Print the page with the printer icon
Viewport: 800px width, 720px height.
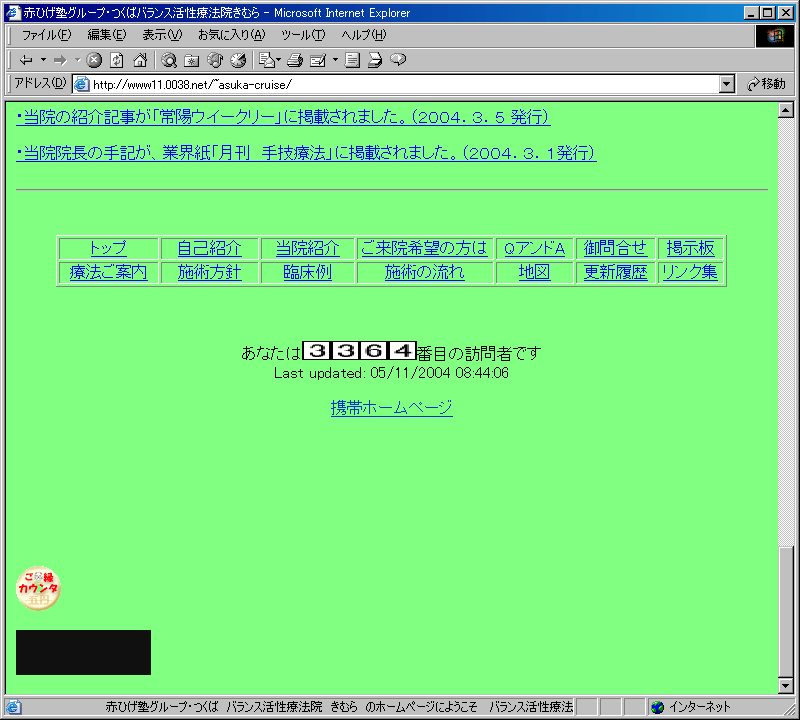(x=295, y=60)
